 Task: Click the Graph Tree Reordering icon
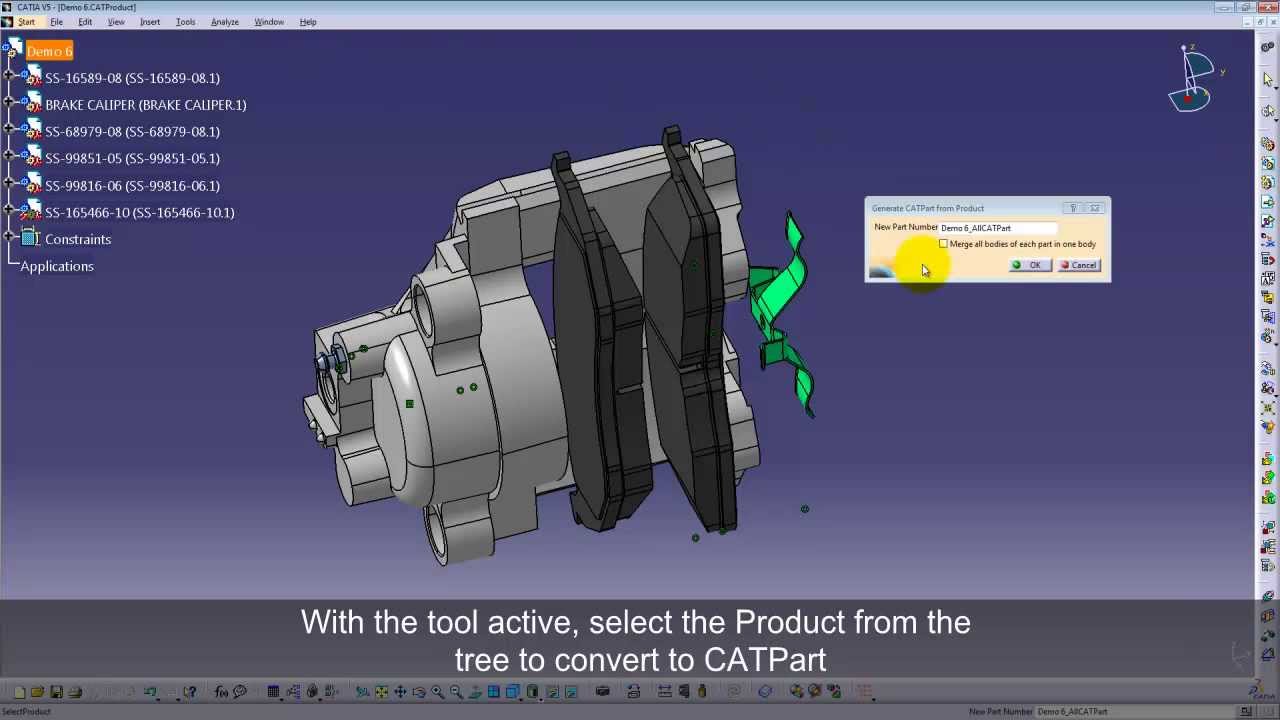pyautogui.click(x=1268, y=259)
